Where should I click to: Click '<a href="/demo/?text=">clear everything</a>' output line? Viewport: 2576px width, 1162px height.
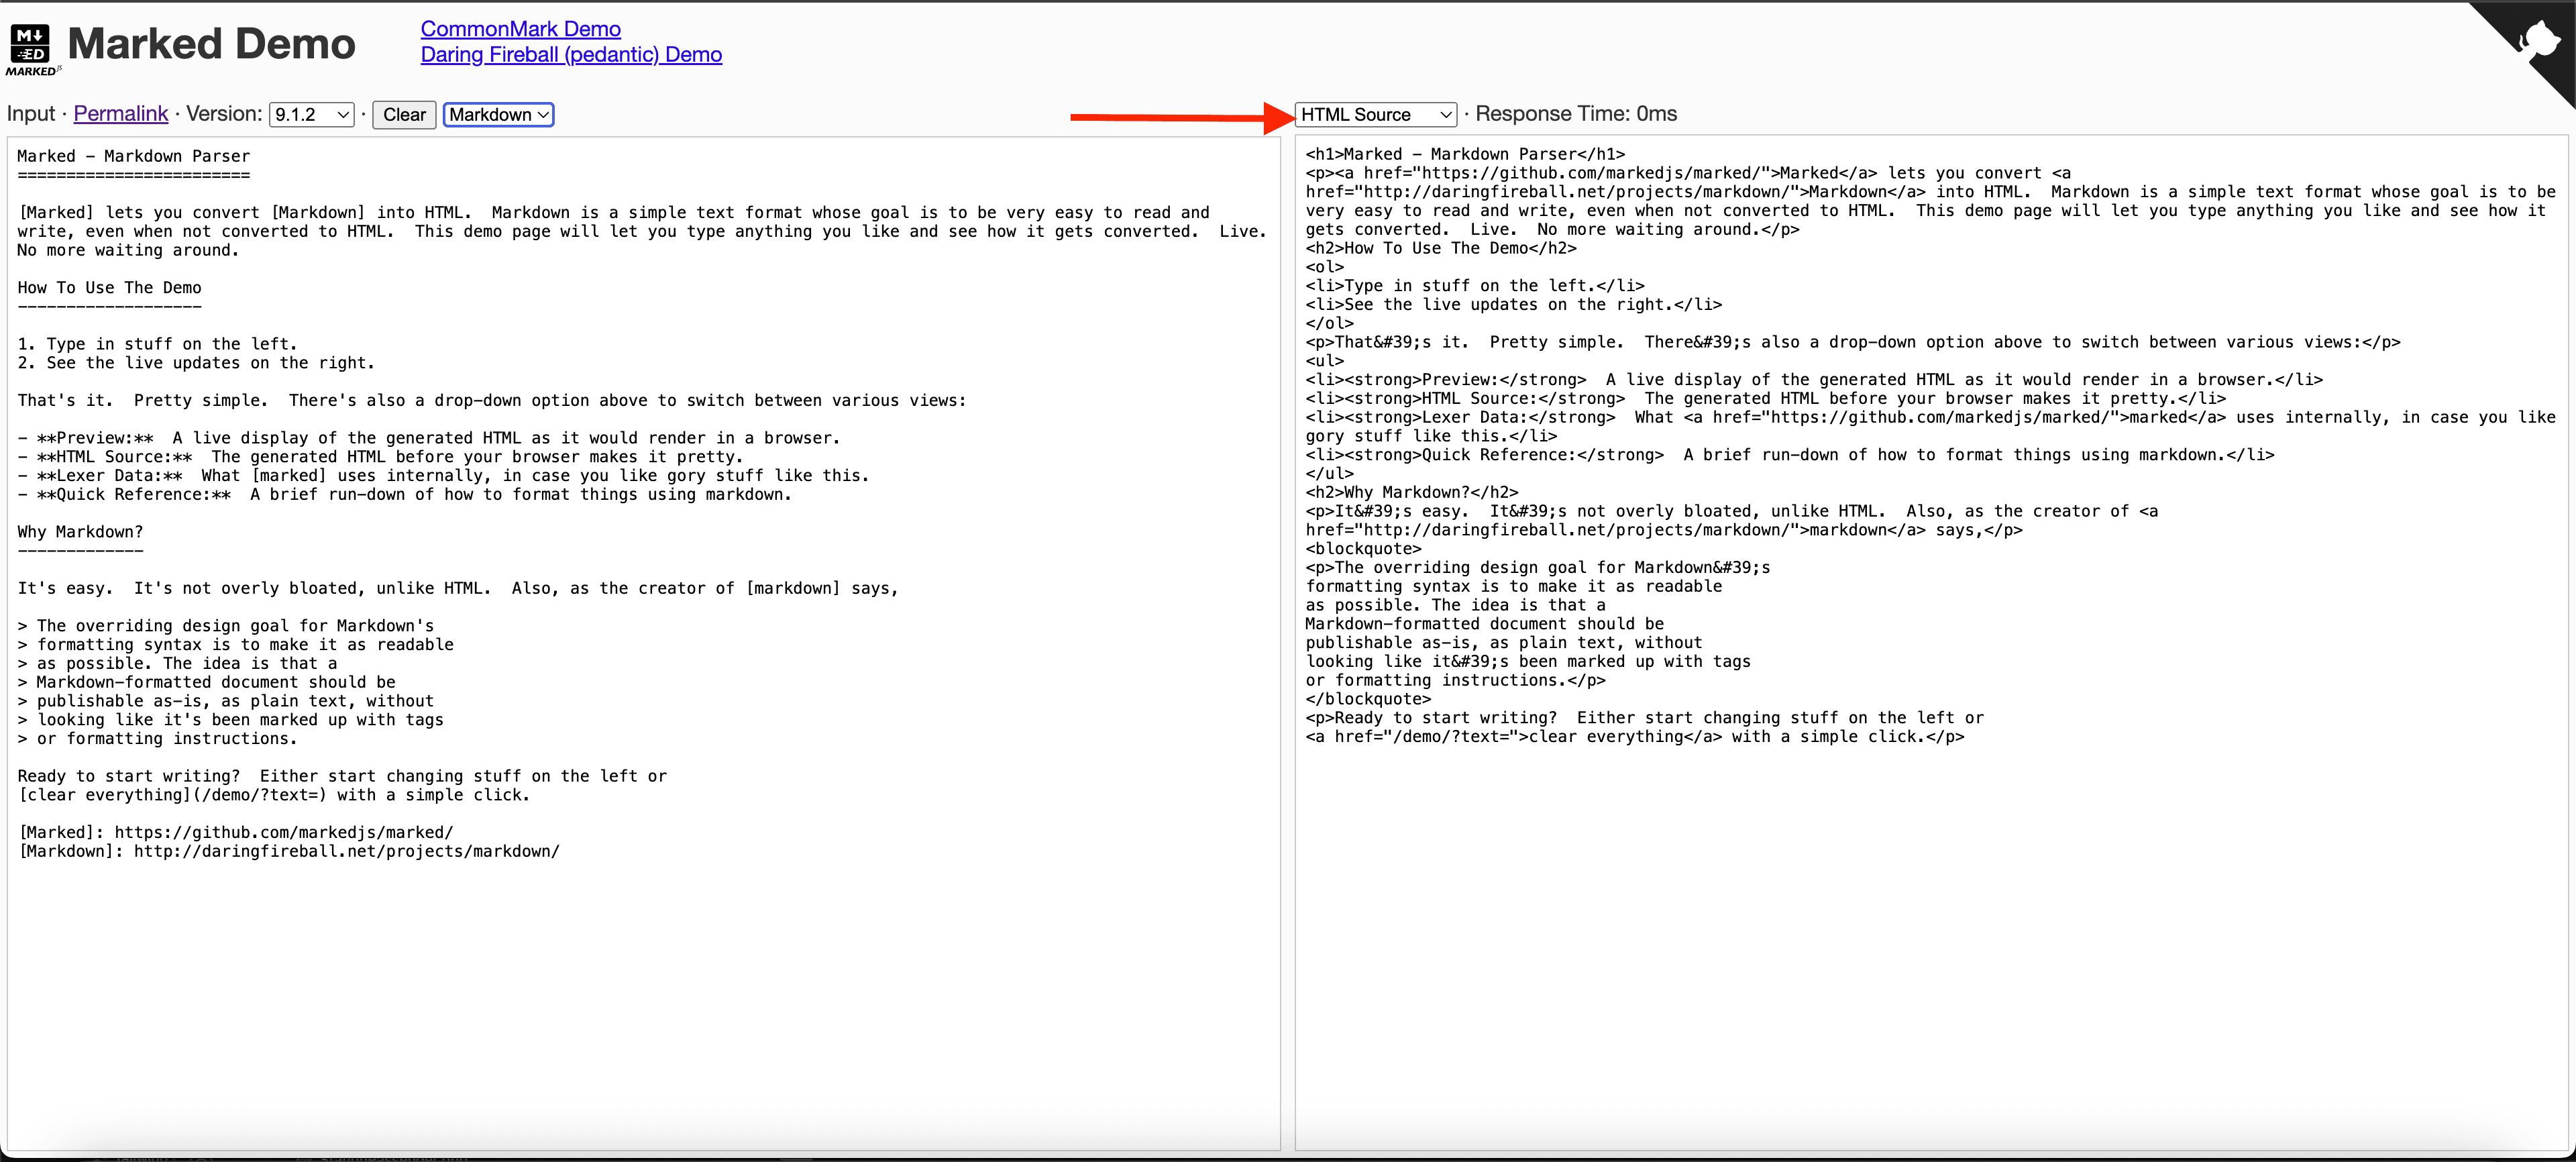point(1635,737)
